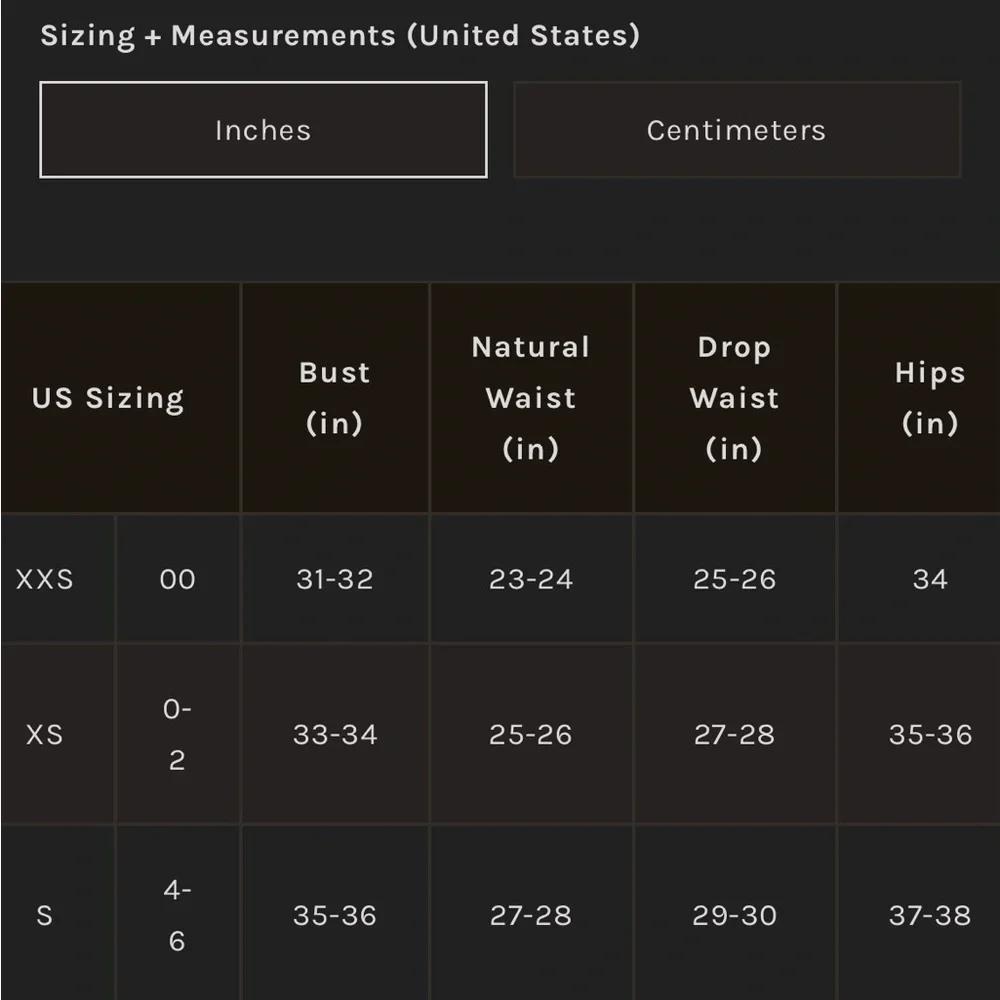Click the 33-34 bust measurement
The image size is (1000, 1000).
click(x=335, y=734)
